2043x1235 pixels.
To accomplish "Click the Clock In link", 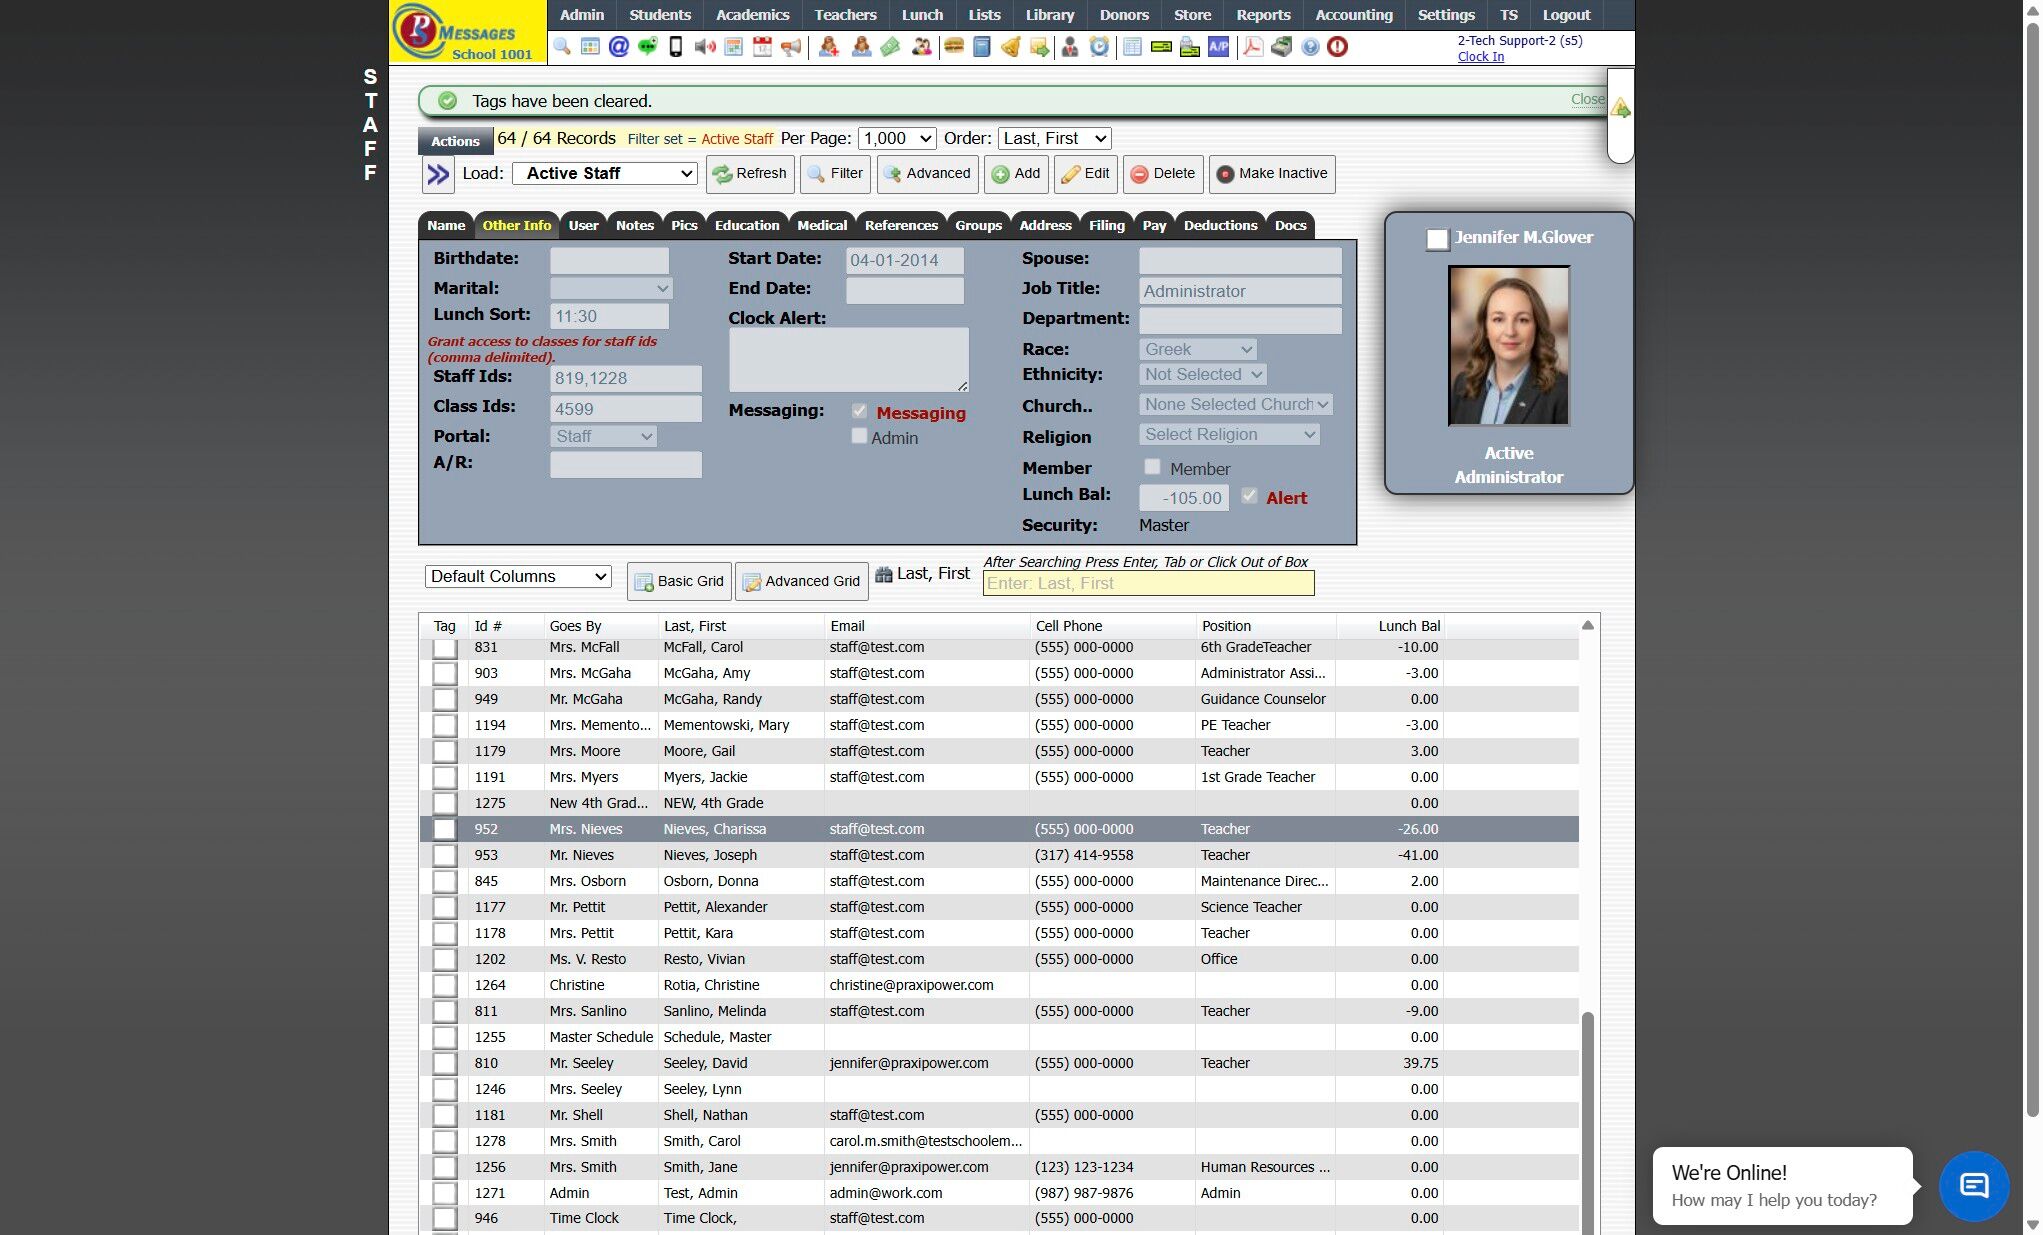I will pos(1480,57).
